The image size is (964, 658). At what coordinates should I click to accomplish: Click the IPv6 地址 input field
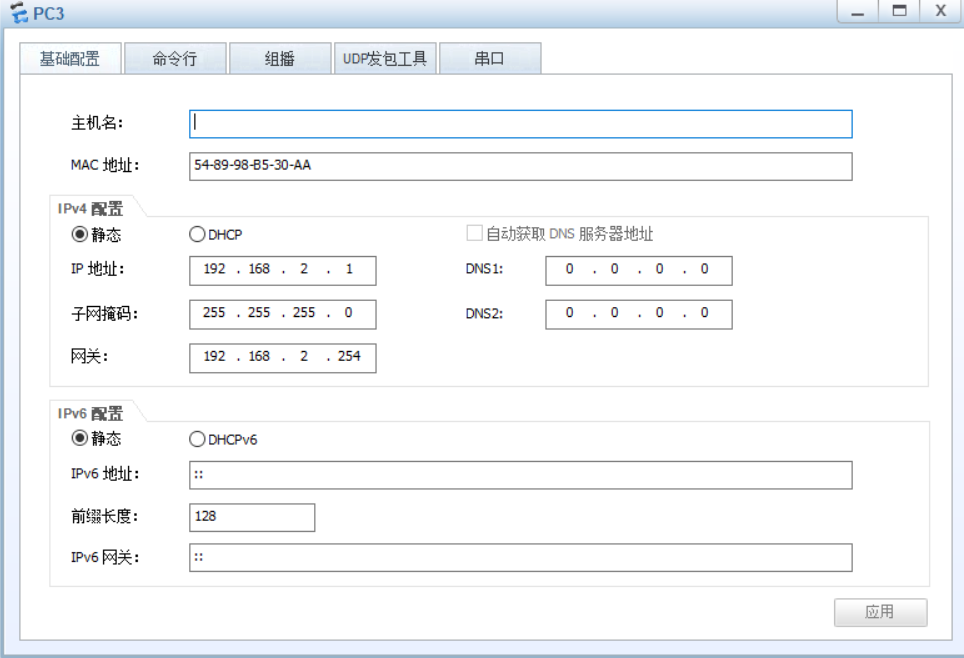tap(520, 475)
